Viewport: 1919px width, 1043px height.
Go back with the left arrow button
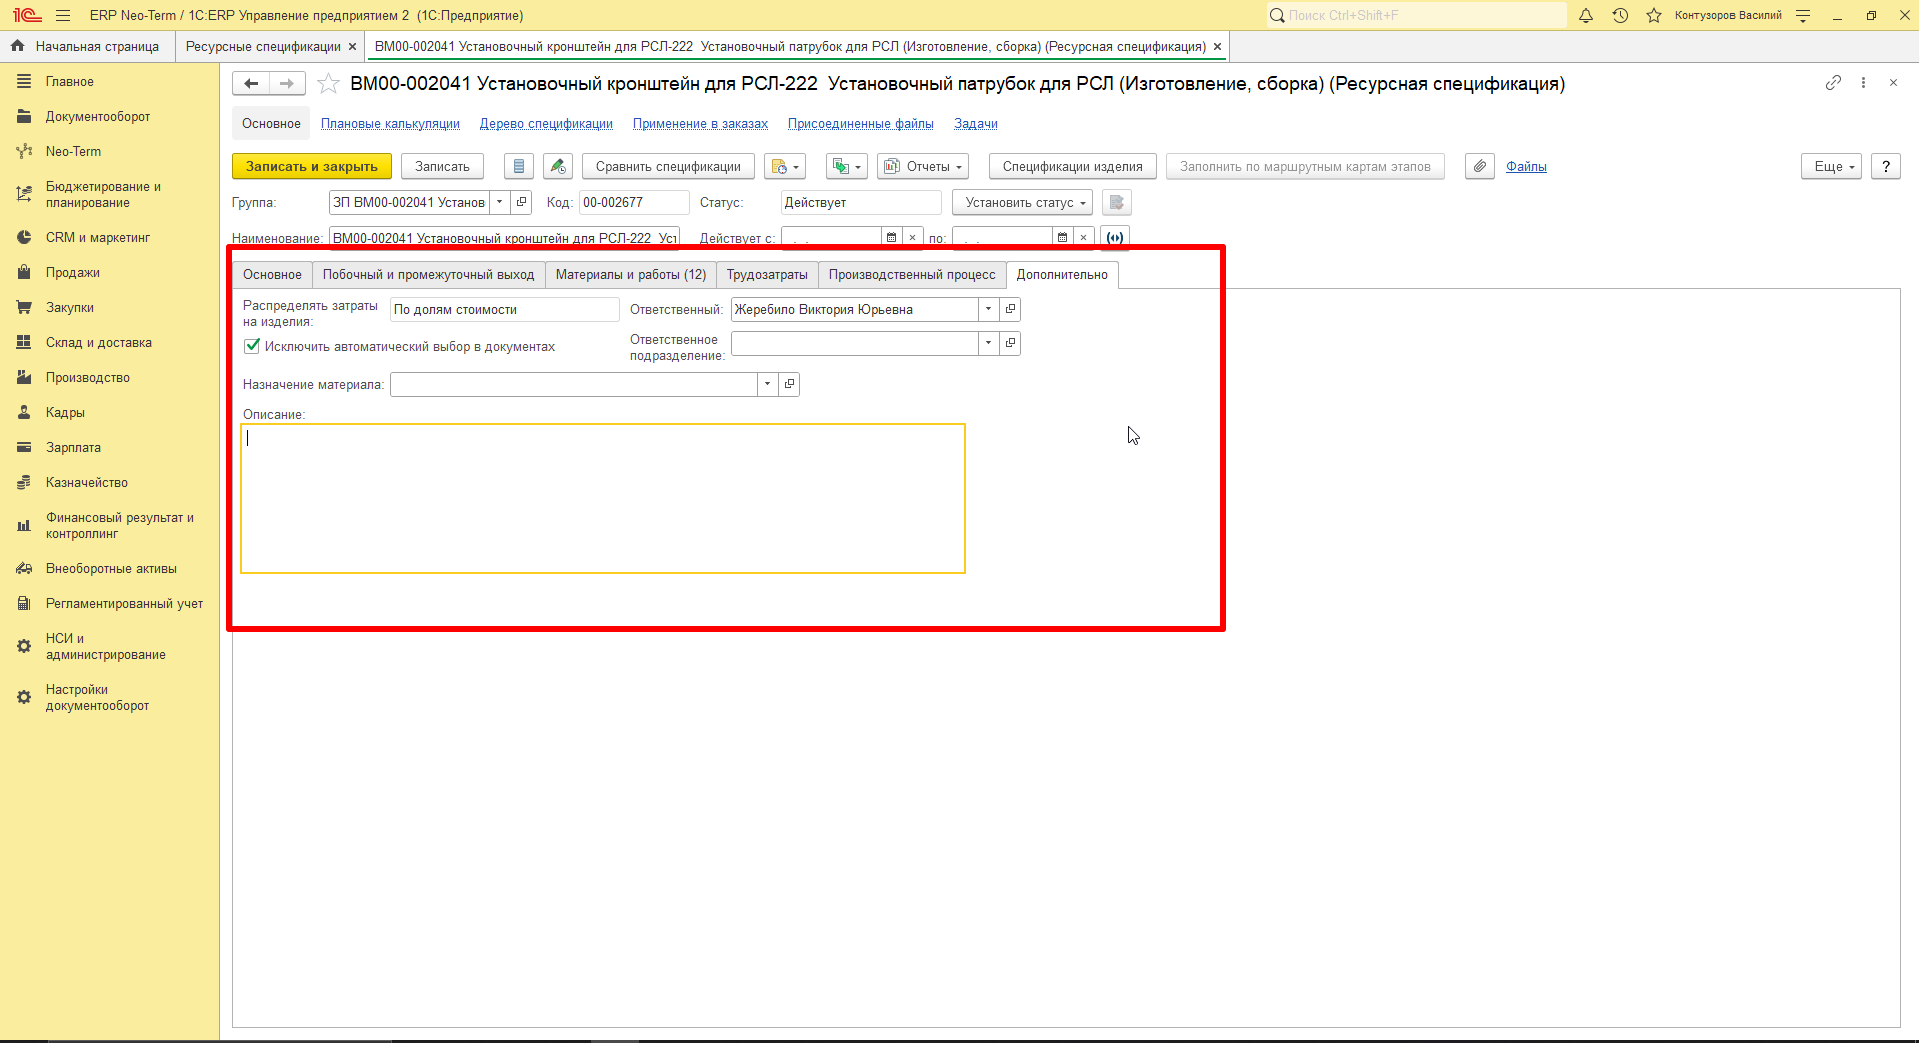pyautogui.click(x=251, y=84)
